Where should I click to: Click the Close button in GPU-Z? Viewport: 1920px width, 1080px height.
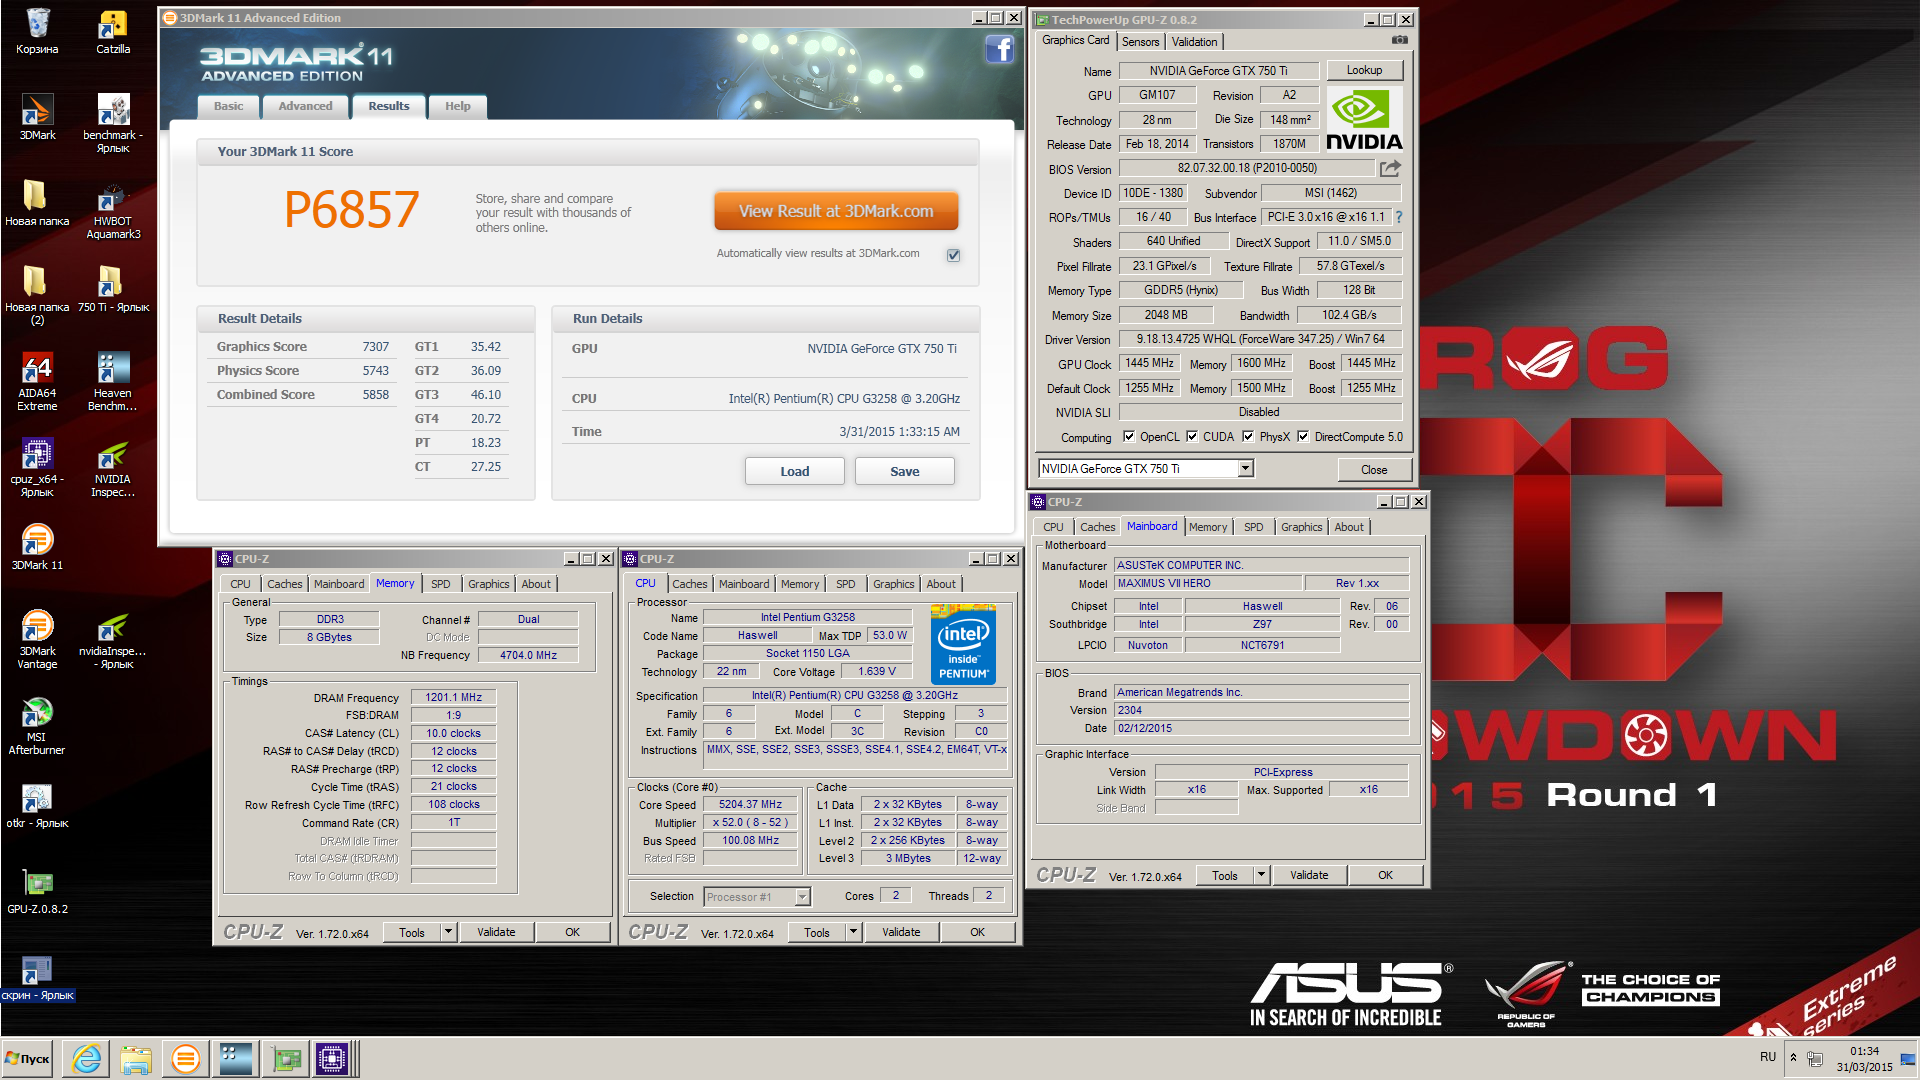pos(1374,469)
